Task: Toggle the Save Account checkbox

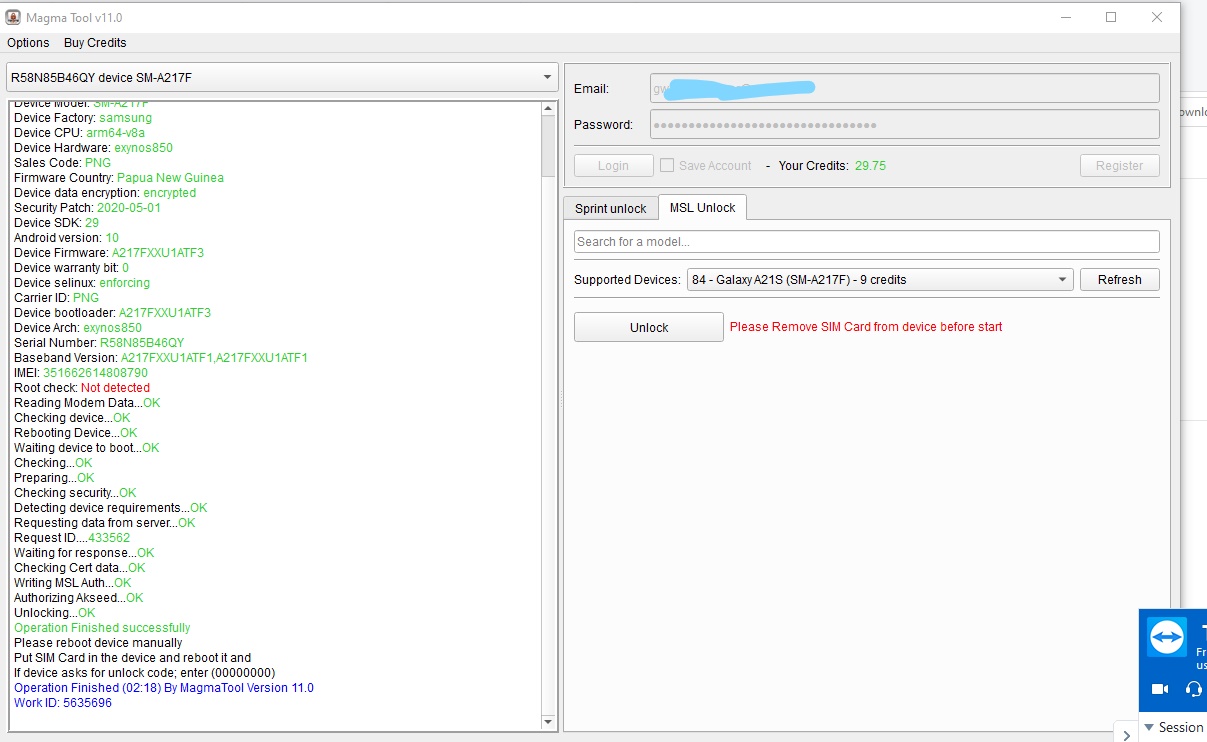Action: [x=667, y=165]
